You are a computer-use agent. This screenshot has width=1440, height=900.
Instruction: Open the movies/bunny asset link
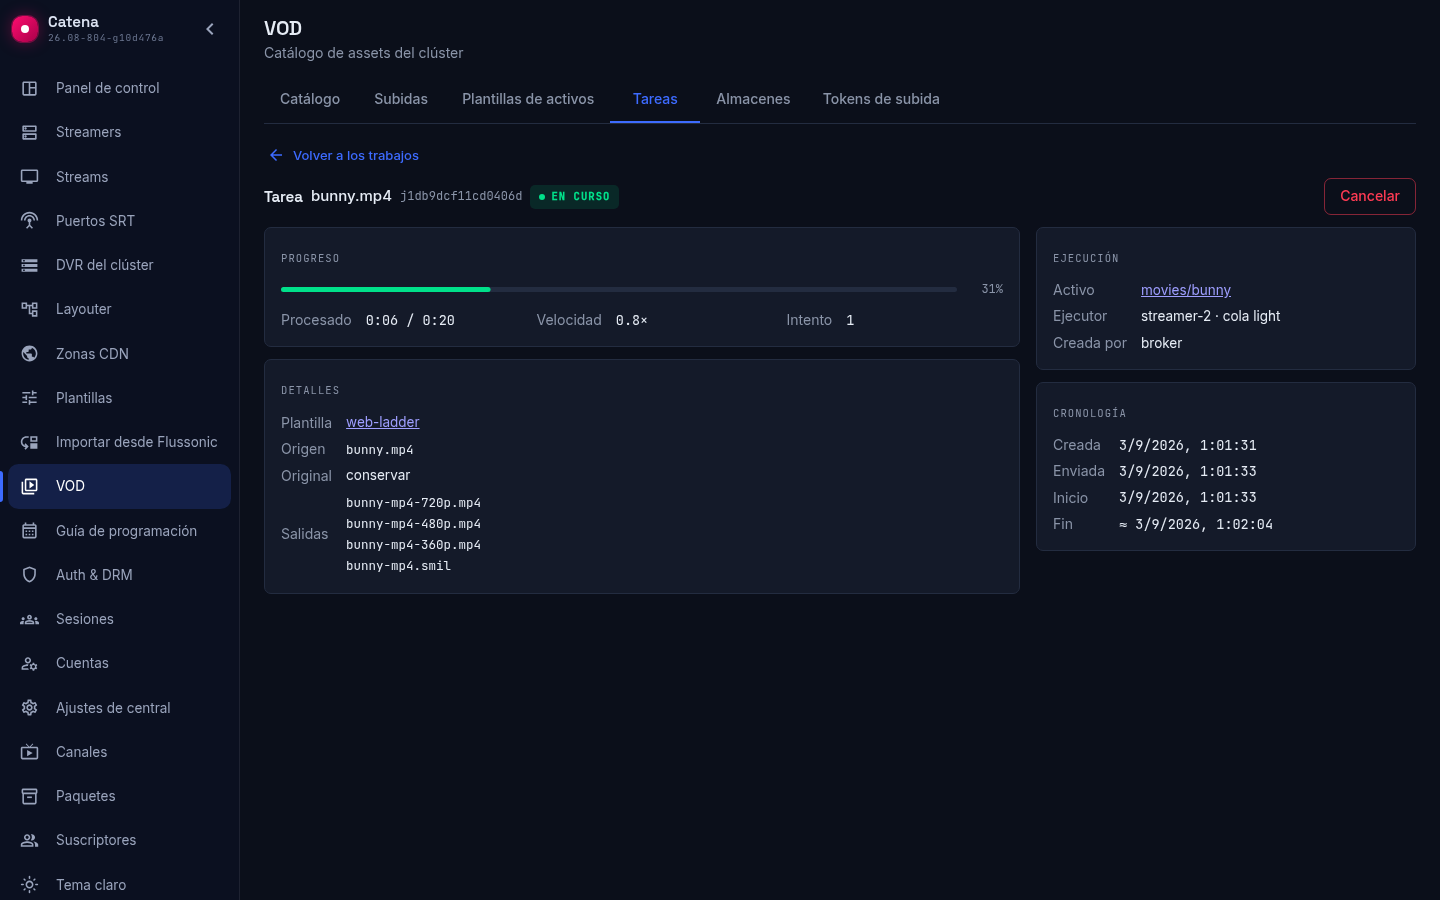1186,290
